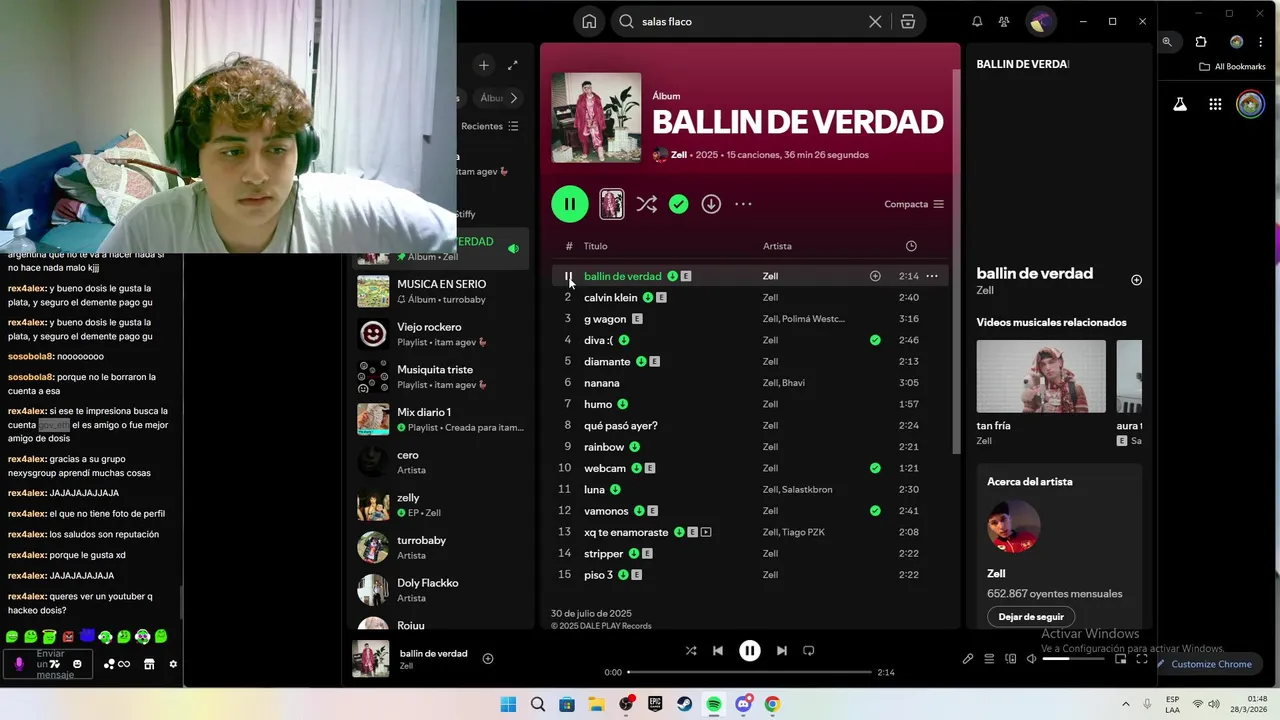Open the user profile avatar in Spotify
This screenshot has width=1280, height=720.
tap(1040, 21)
